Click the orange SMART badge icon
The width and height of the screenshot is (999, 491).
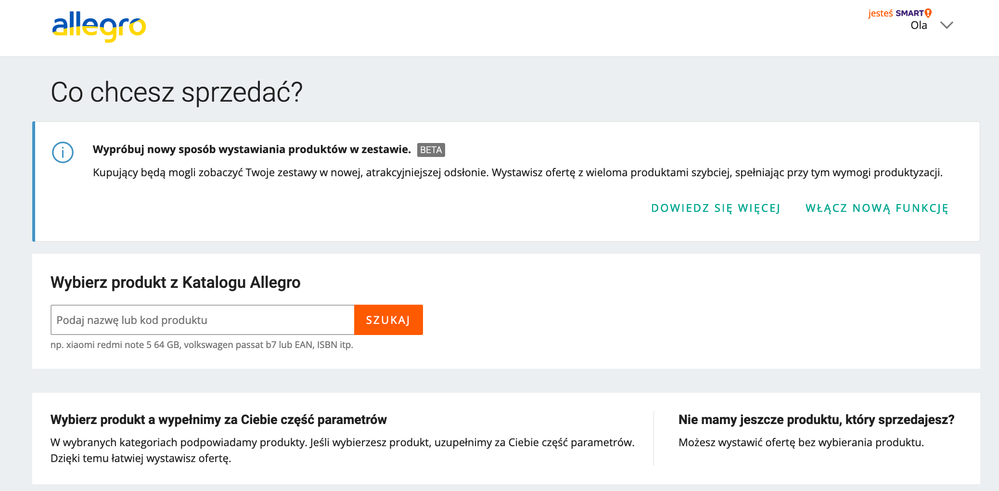point(928,13)
